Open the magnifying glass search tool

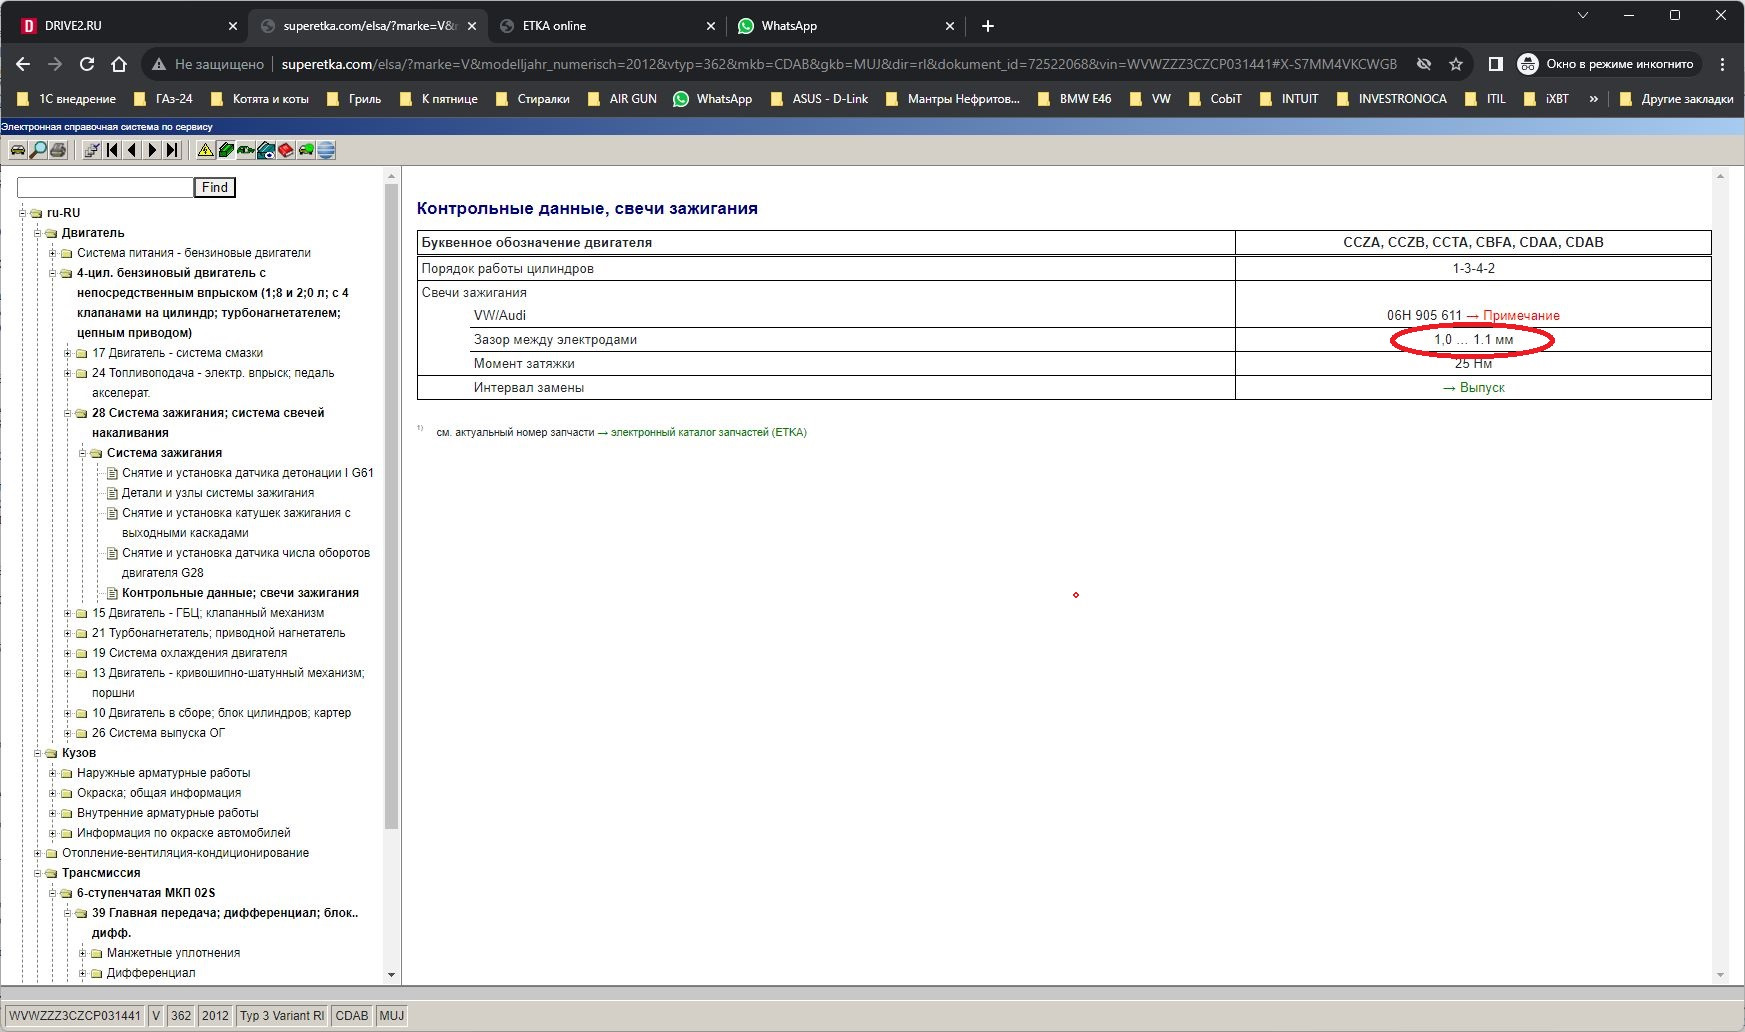(38, 150)
